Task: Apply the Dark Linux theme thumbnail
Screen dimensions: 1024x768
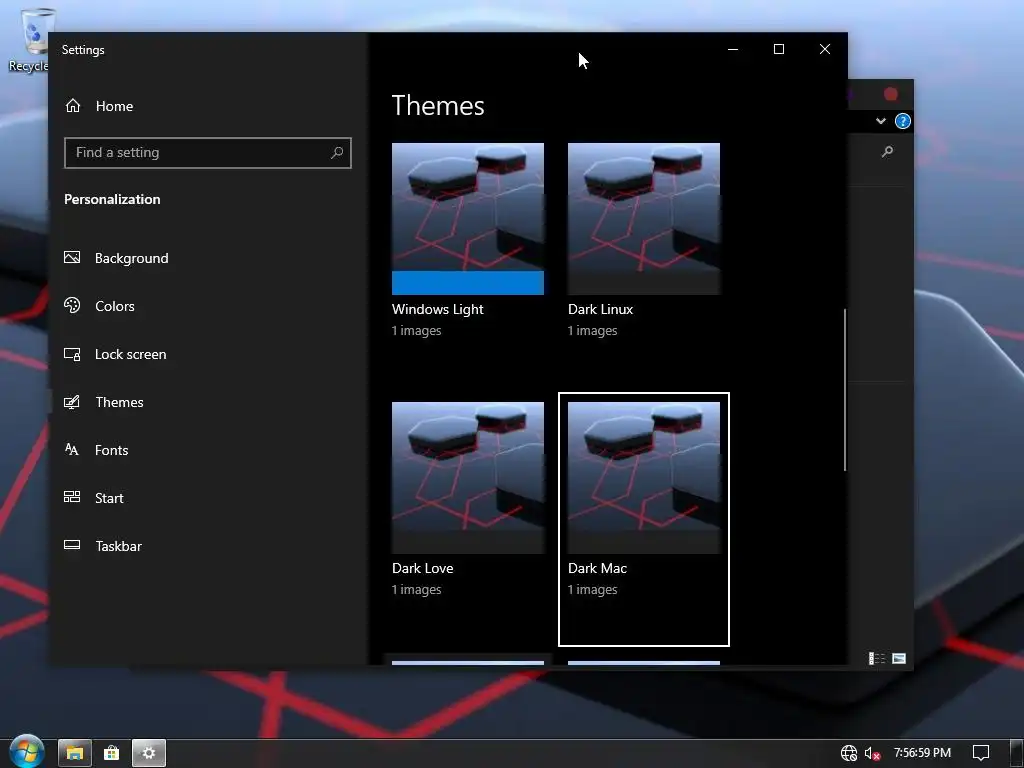Action: click(644, 219)
